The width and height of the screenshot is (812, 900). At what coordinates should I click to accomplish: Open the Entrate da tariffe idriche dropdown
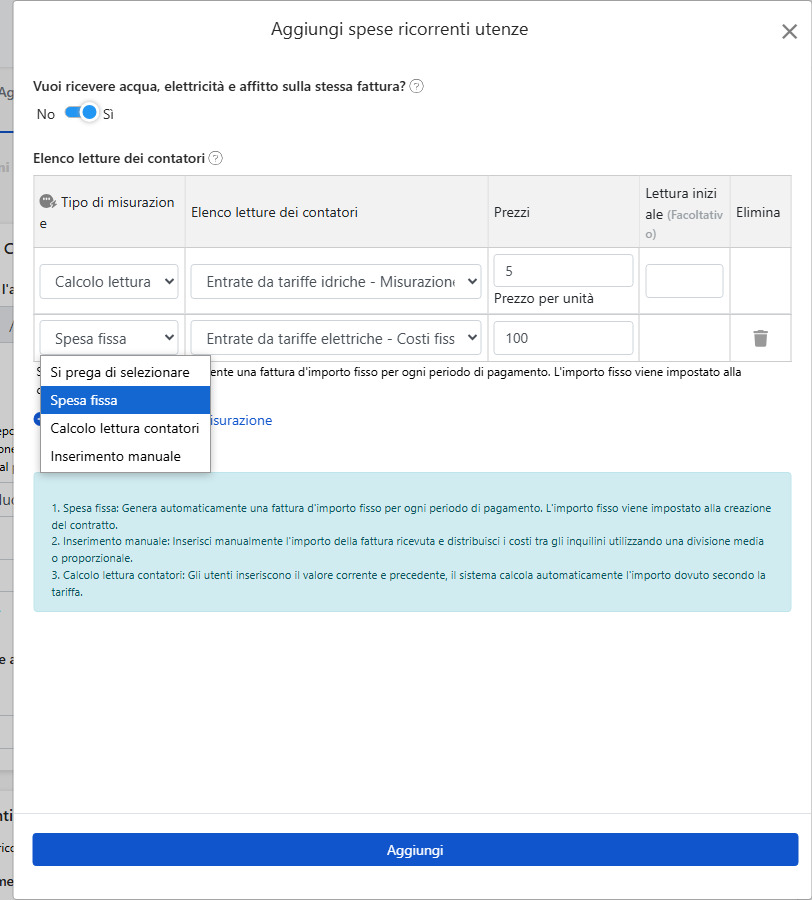click(x=336, y=281)
